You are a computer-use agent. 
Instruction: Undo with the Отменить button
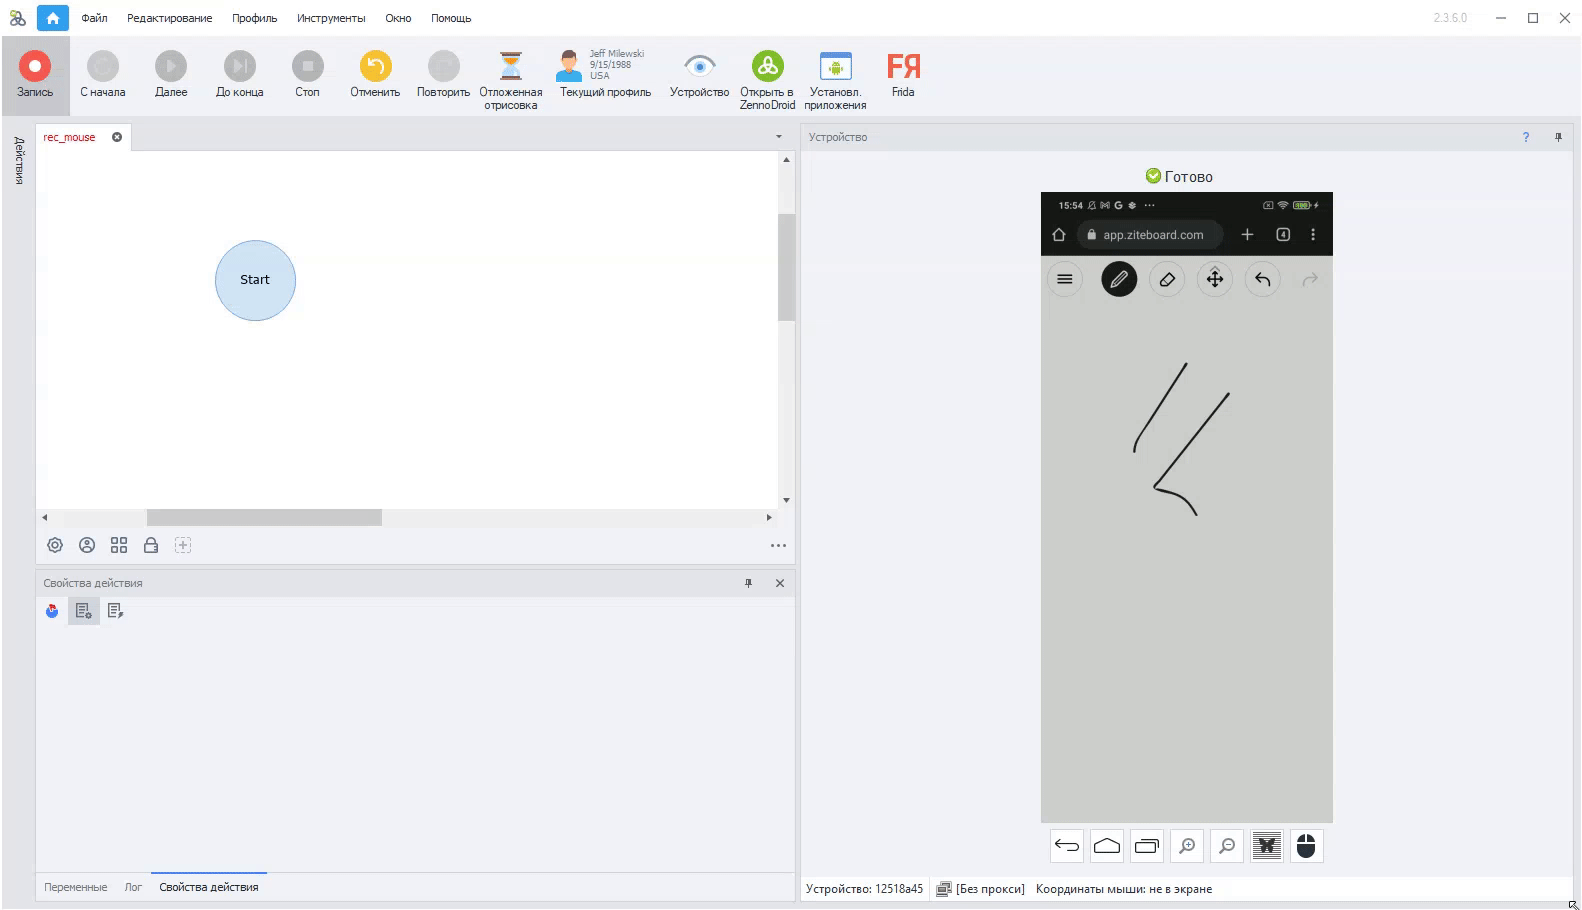point(375,75)
